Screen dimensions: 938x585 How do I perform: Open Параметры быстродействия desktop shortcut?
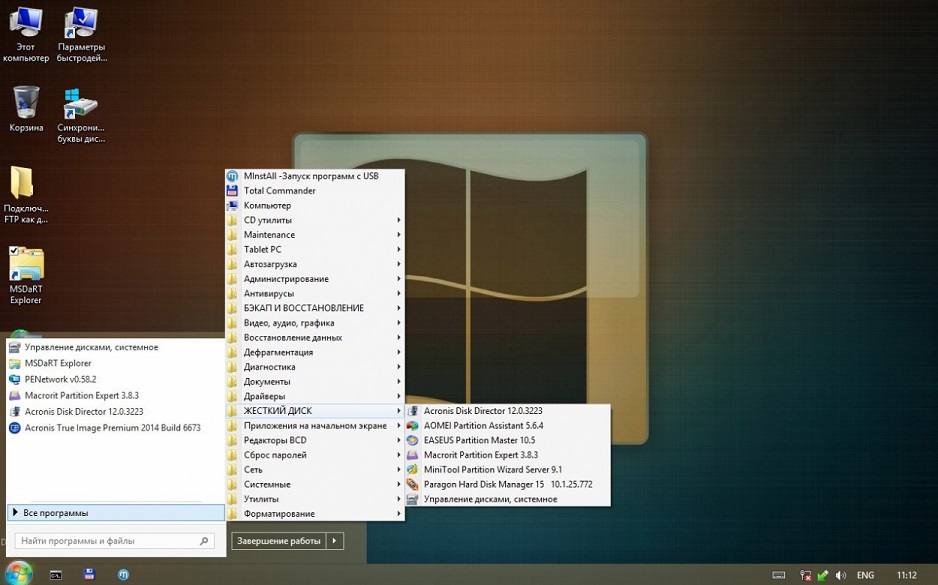(x=81, y=35)
